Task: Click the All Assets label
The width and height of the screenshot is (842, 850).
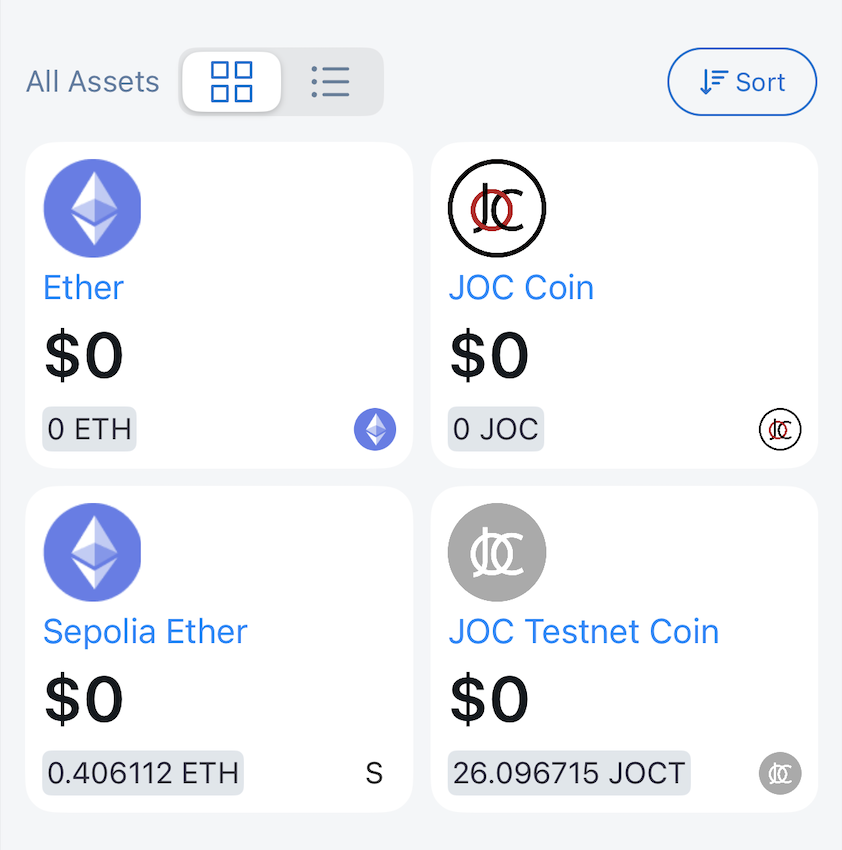Action: (x=93, y=82)
